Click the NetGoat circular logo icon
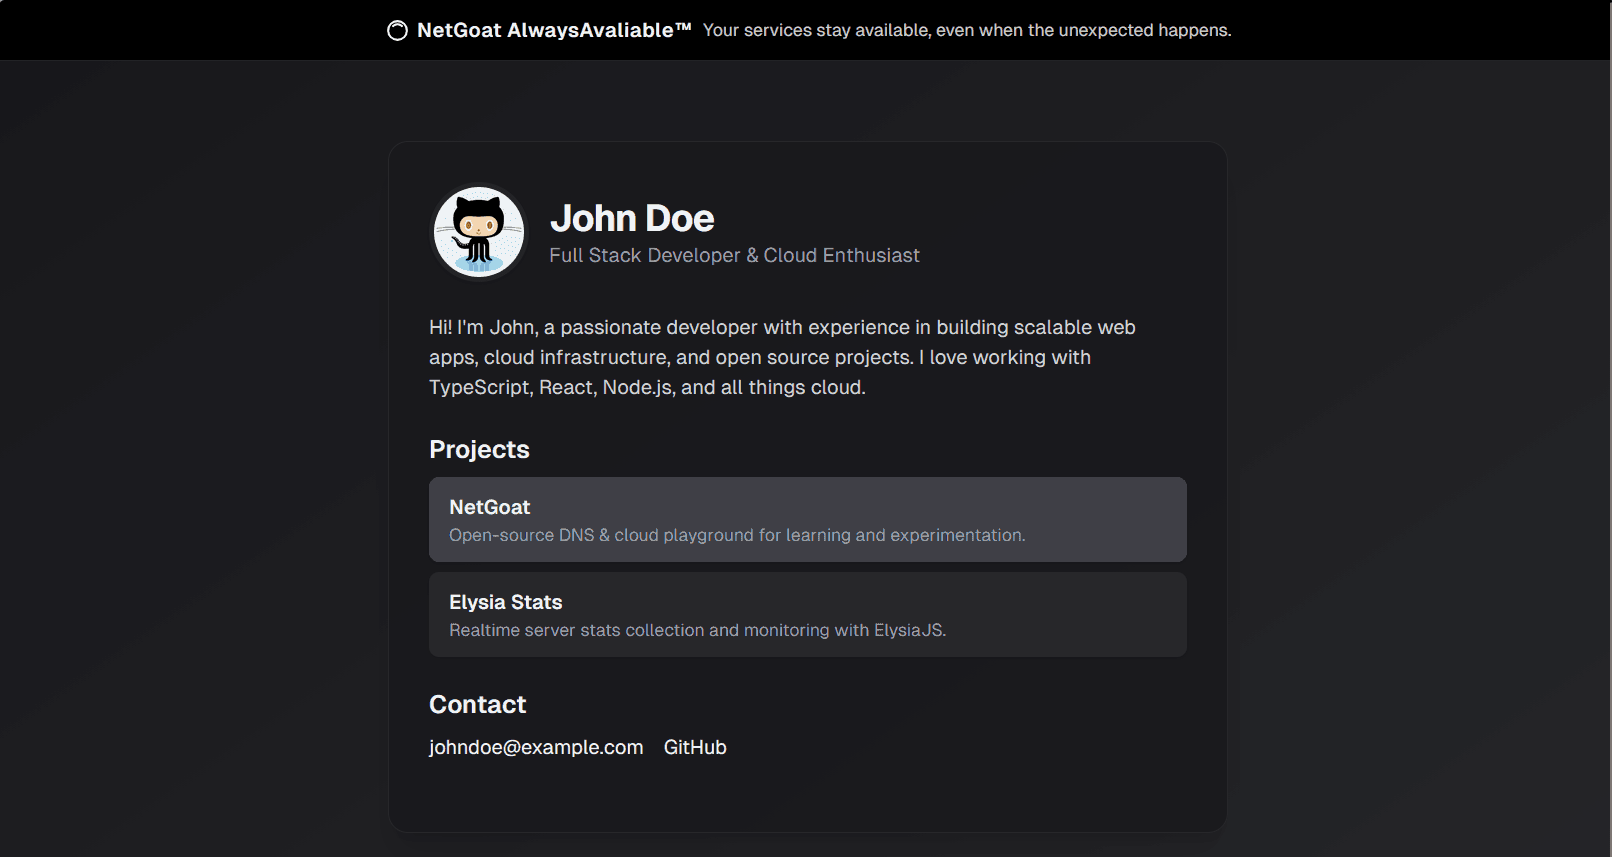The image size is (1612, 857). tap(397, 30)
